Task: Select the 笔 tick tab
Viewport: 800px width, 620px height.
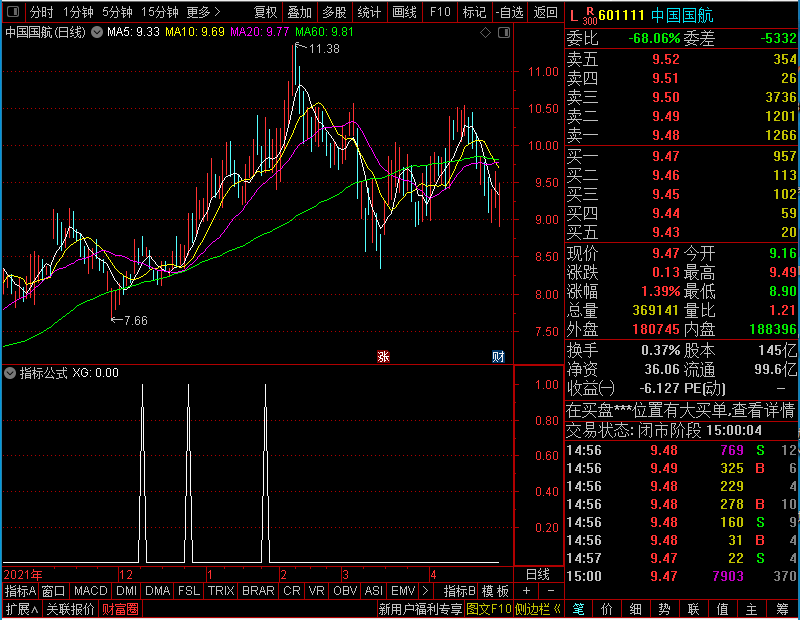Action: (x=578, y=609)
